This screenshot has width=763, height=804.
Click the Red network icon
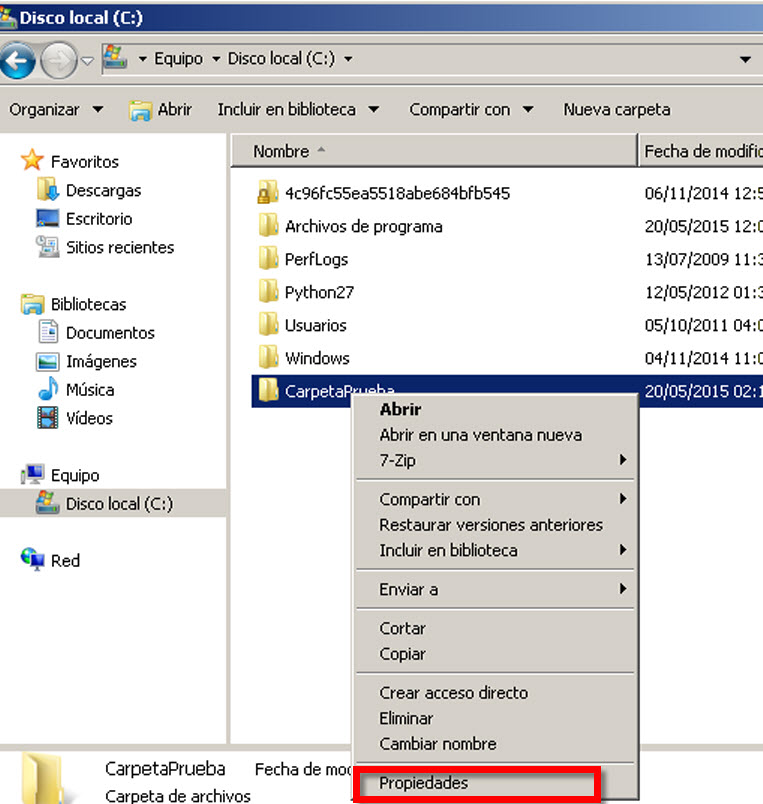coord(33,560)
